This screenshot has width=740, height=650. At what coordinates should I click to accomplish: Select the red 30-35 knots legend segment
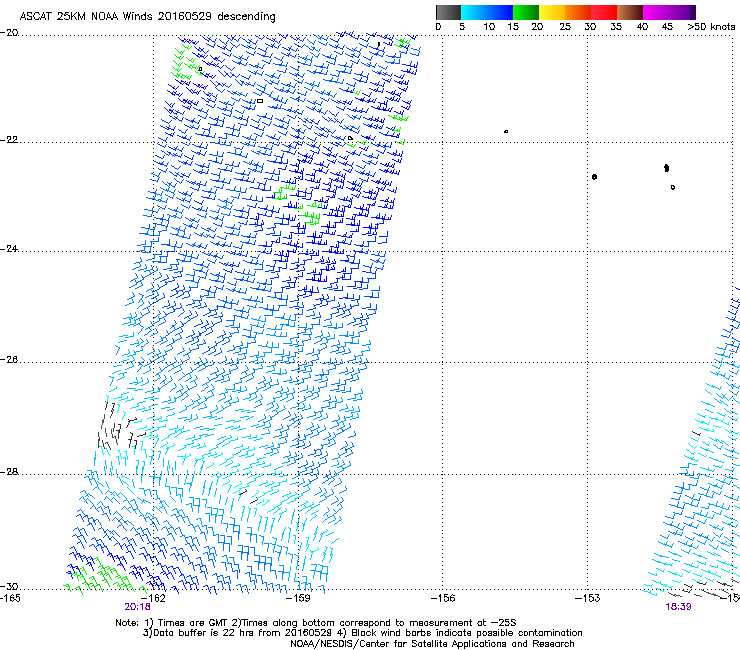click(x=604, y=12)
